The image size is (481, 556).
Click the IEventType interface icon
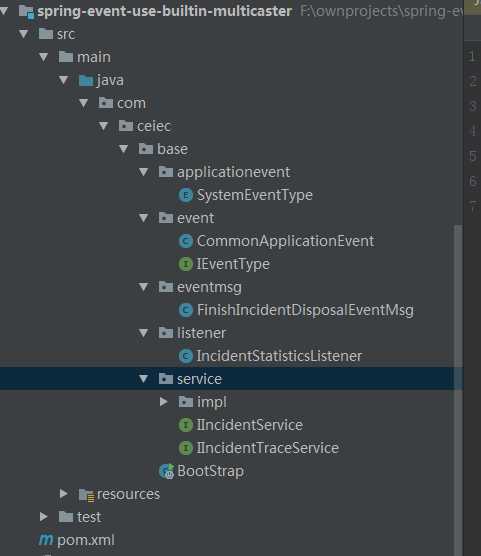click(x=186, y=264)
